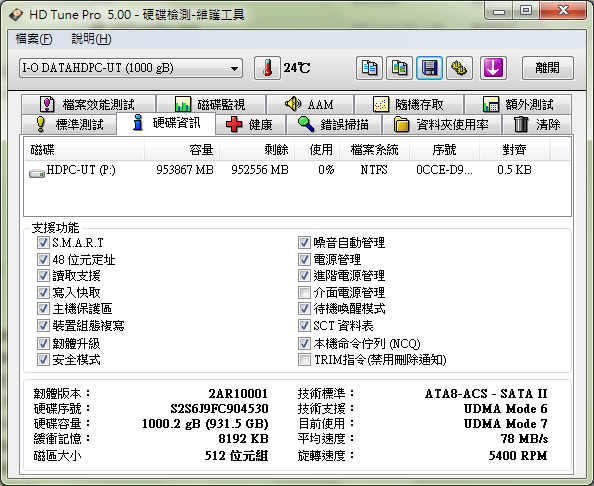Toggle the 噪音自動管理 checkbox
Viewport: 594px width, 486px height.
(x=304, y=242)
